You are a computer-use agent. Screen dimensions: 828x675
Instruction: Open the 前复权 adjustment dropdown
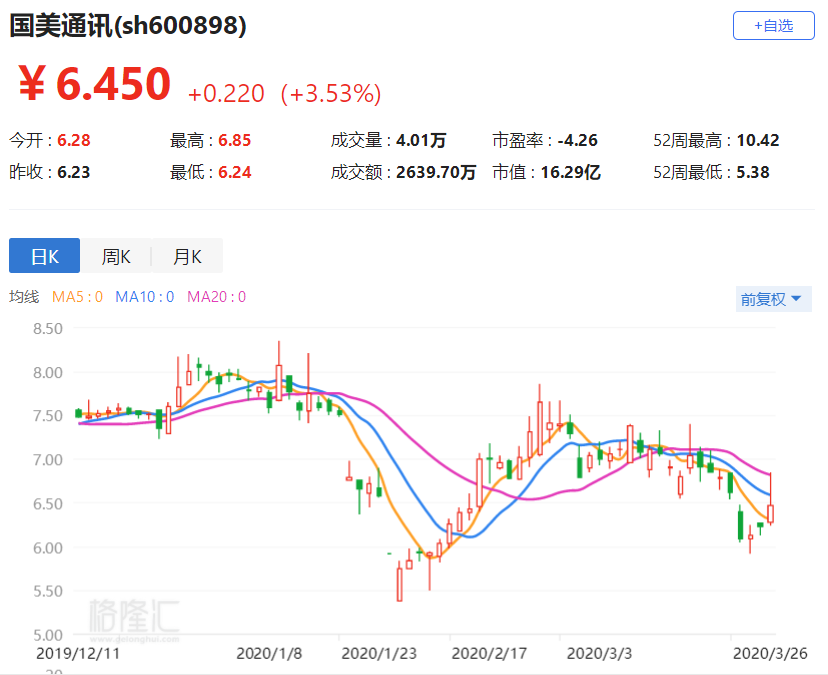click(773, 299)
